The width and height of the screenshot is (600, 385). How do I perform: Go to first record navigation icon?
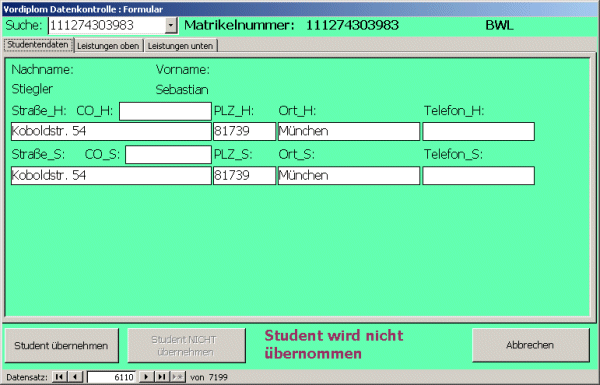coord(59,377)
